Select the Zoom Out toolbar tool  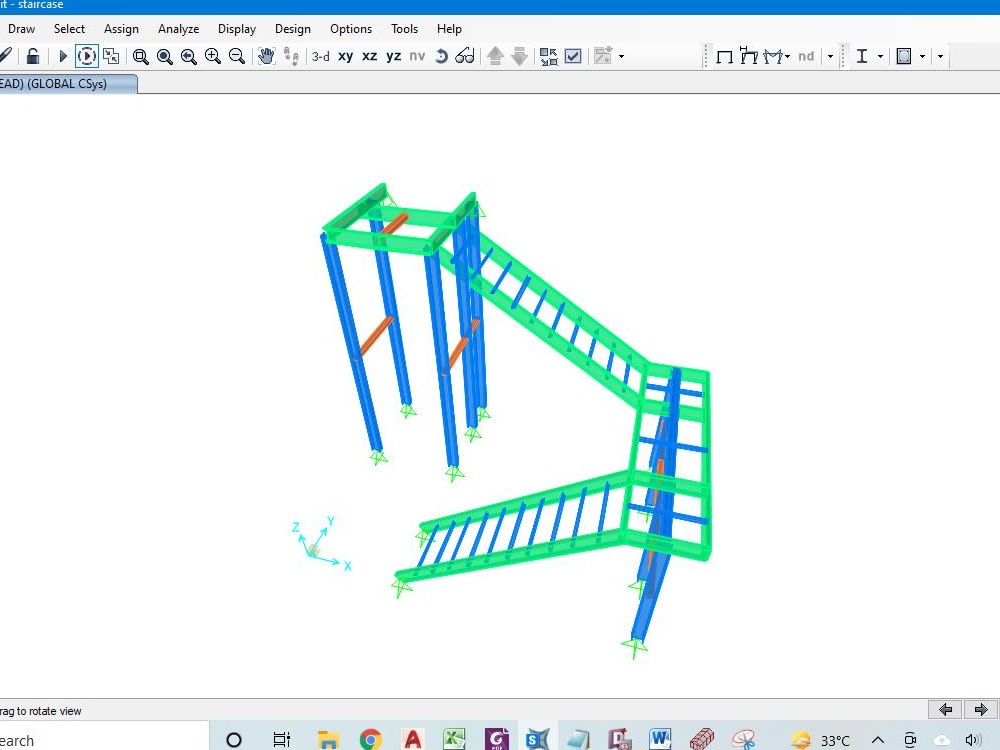point(237,56)
